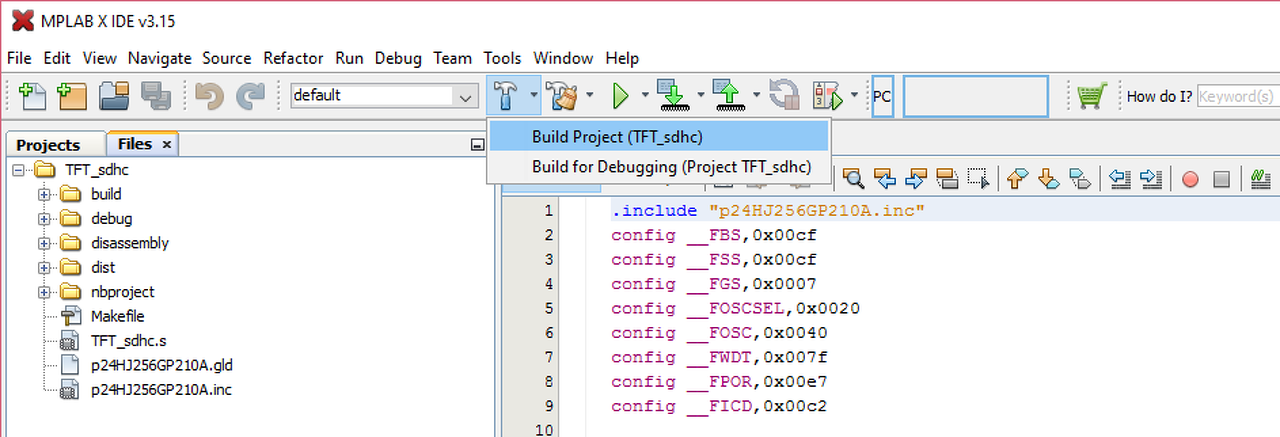Image resolution: width=1280 pixels, height=437 pixels.
Task: Start macro recording with red circle
Action: (x=1190, y=179)
